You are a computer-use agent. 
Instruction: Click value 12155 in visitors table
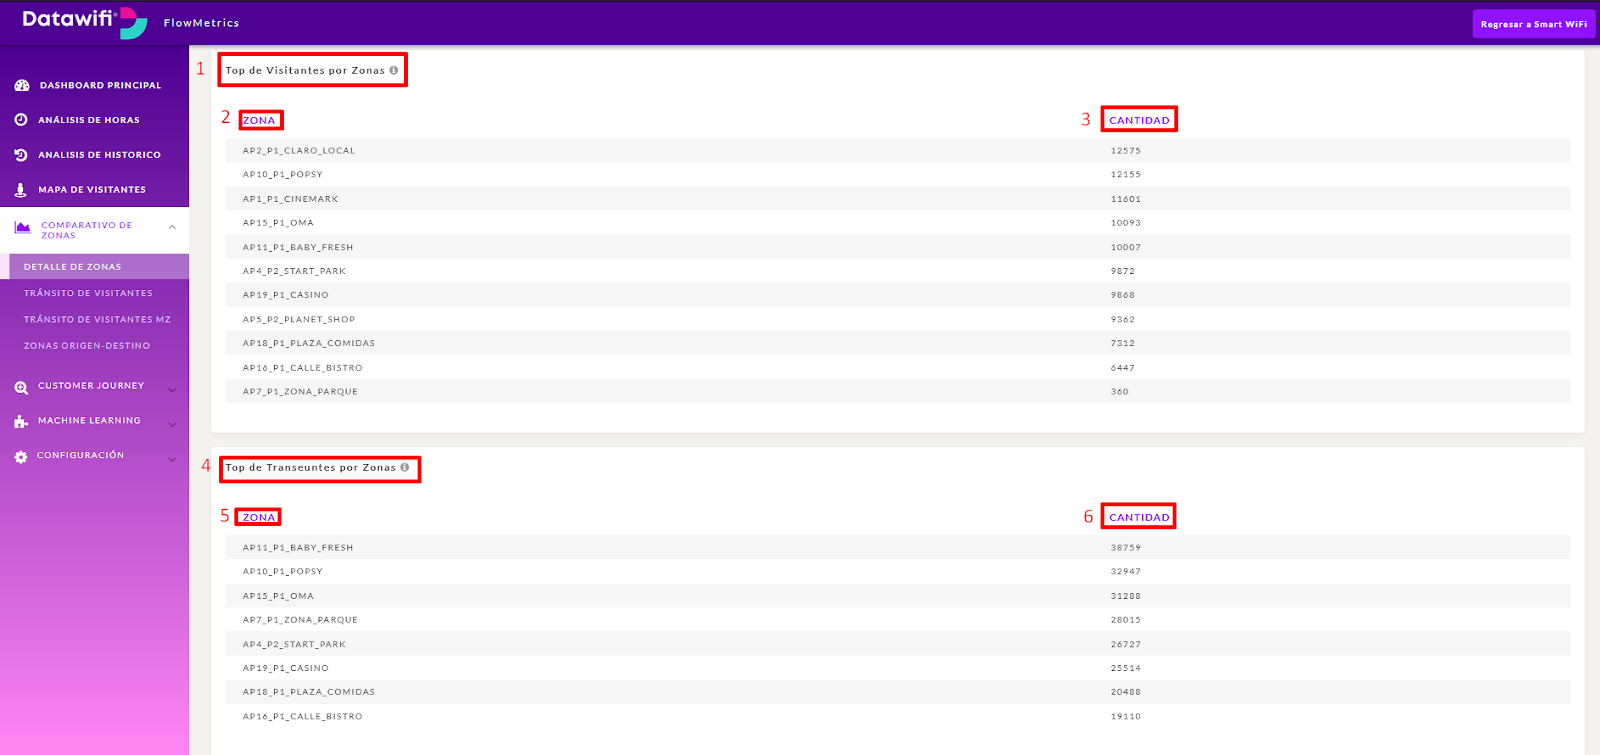click(x=1125, y=175)
